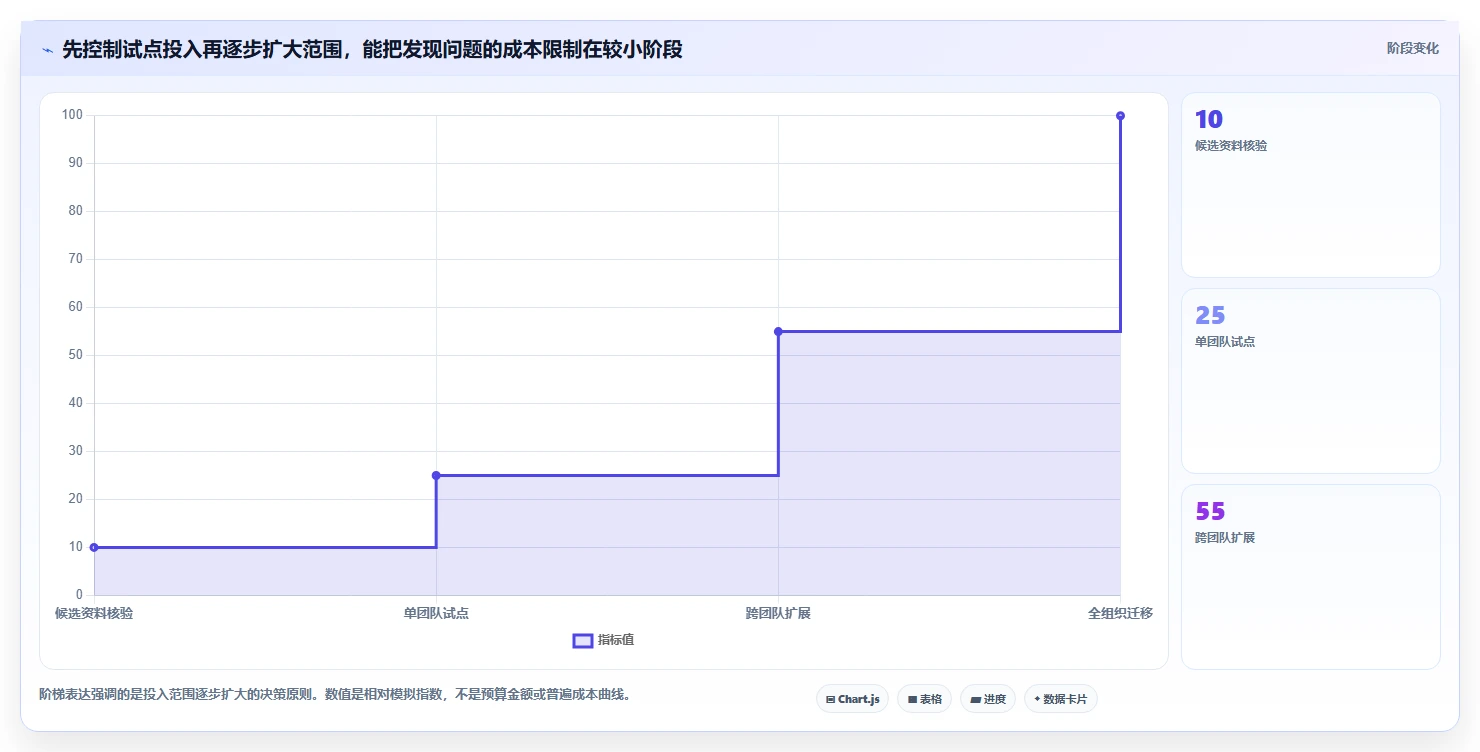Click the 表格 tag pill
The width and height of the screenshot is (1480, 752).
pyautogui.click(x=924, y=699)
